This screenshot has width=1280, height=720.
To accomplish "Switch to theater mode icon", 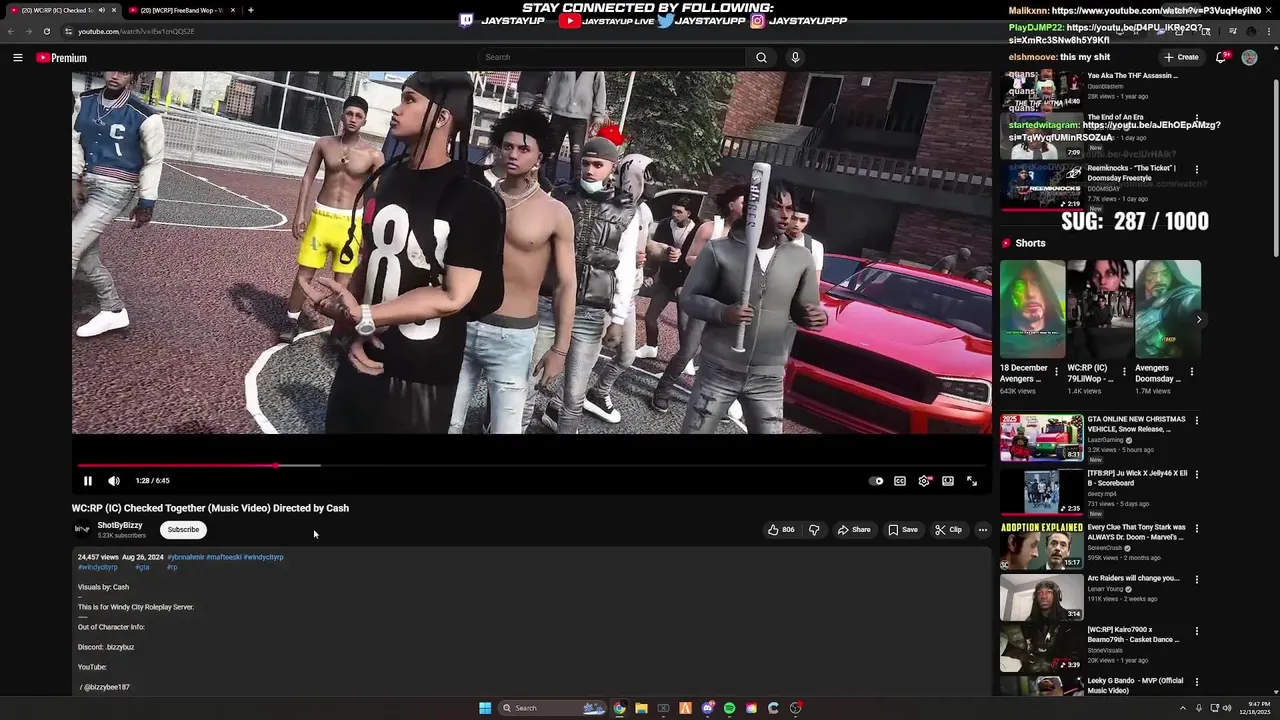I will 948,481.
